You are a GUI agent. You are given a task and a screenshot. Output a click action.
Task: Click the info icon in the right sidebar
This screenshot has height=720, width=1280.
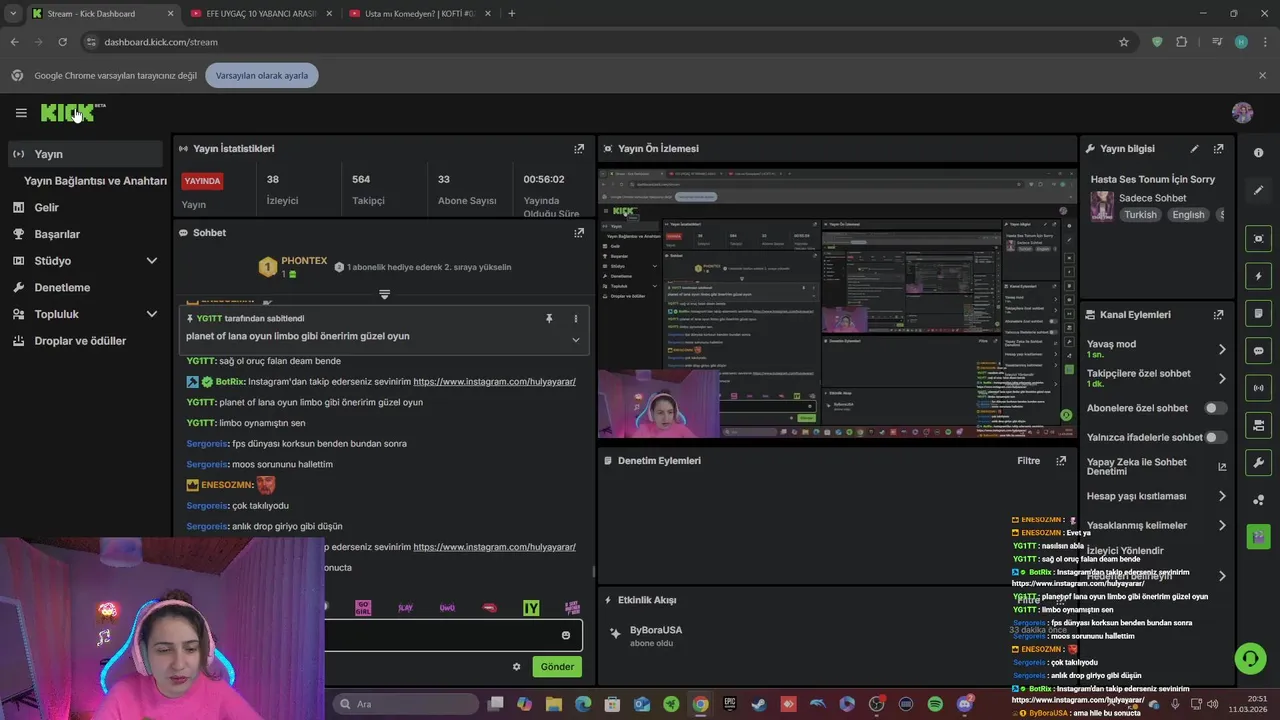(x=1258, y=153)
